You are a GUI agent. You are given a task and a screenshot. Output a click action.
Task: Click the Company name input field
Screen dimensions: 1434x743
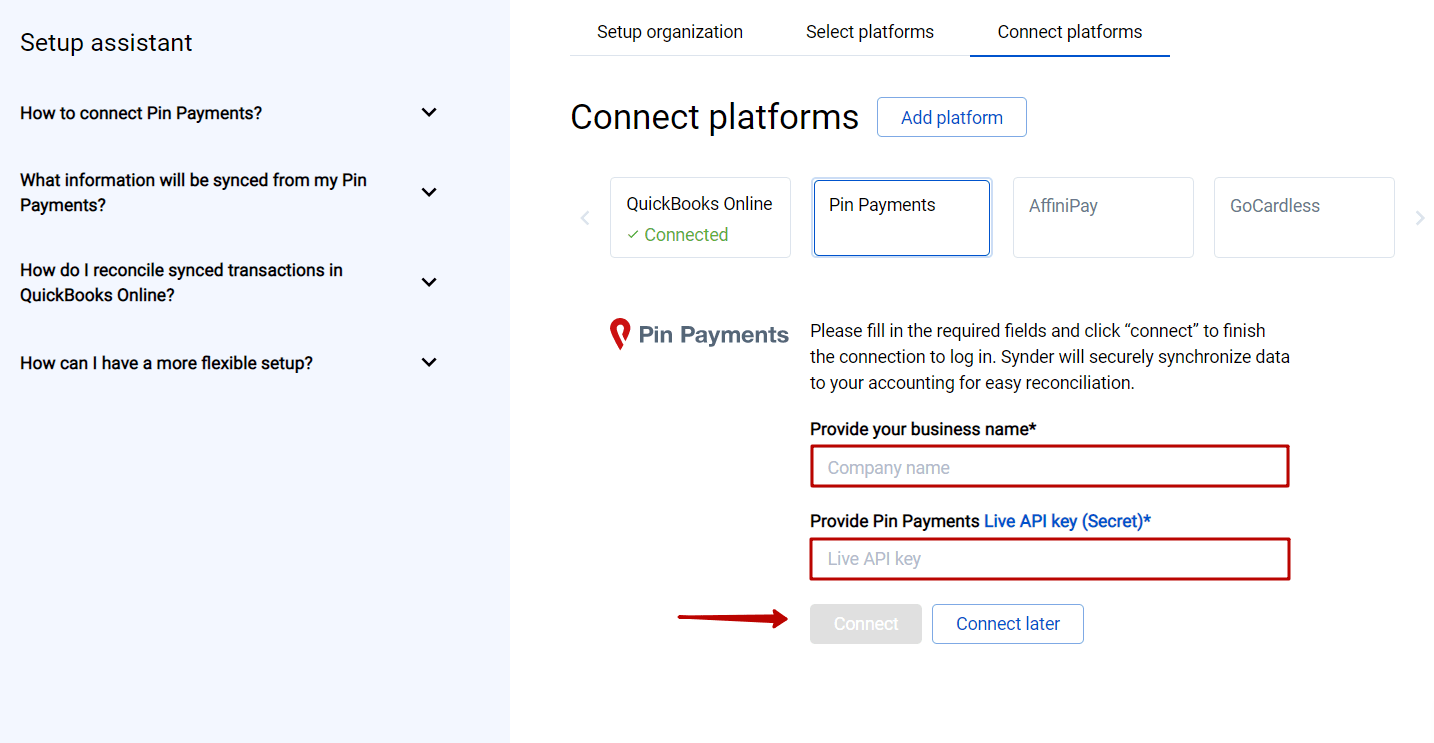(x=1049, y=466)
